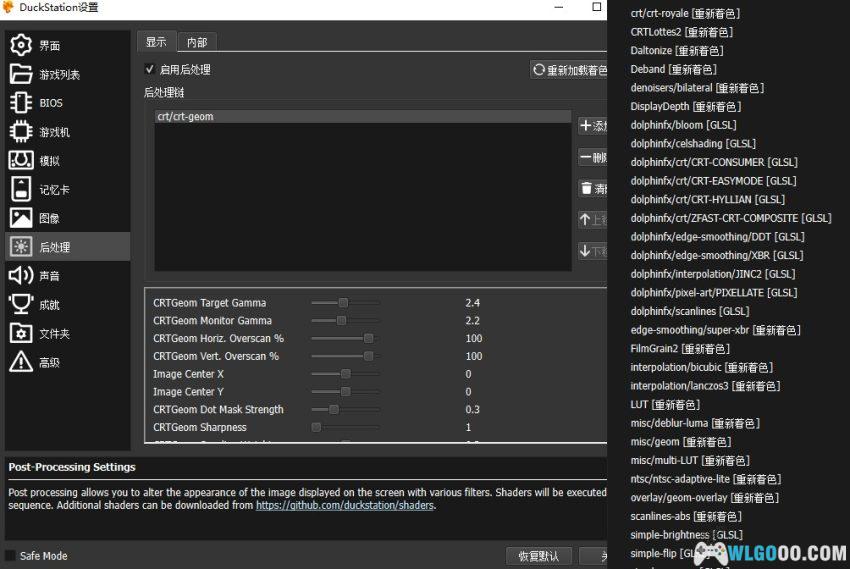Choose Daltonize shader entry

coord(677,50)
